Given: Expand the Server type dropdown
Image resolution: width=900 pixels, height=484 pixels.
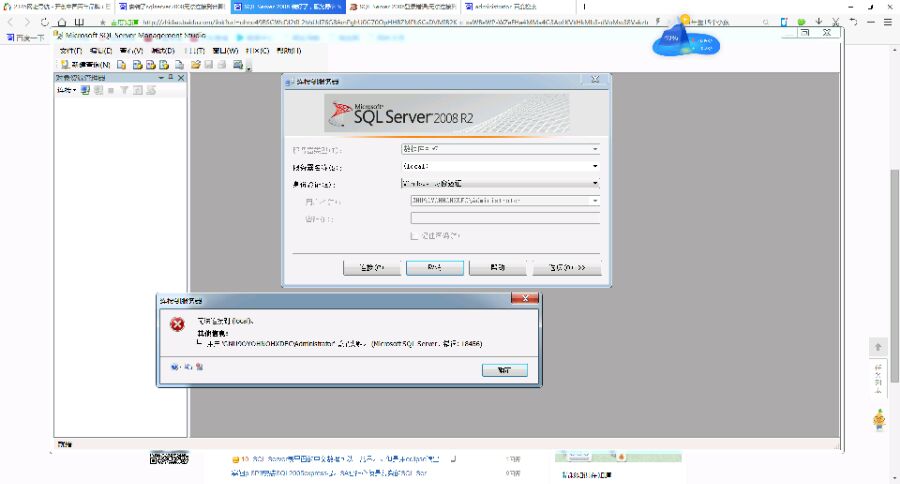Looking at the screenshot, I should (x=595, y=149).
